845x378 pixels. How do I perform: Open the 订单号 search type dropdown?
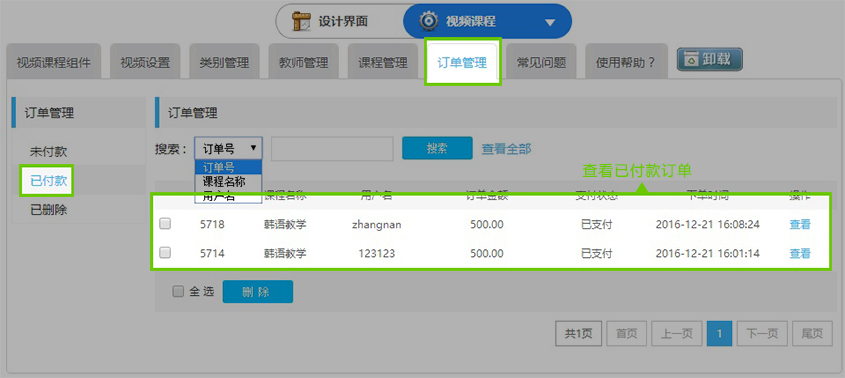228,148
